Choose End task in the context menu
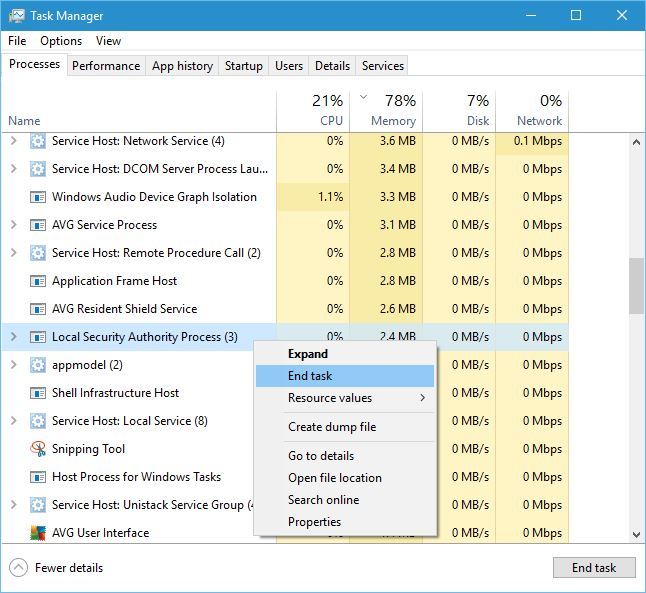The width and height of the screenshot is (646, 593). point(345,376)
